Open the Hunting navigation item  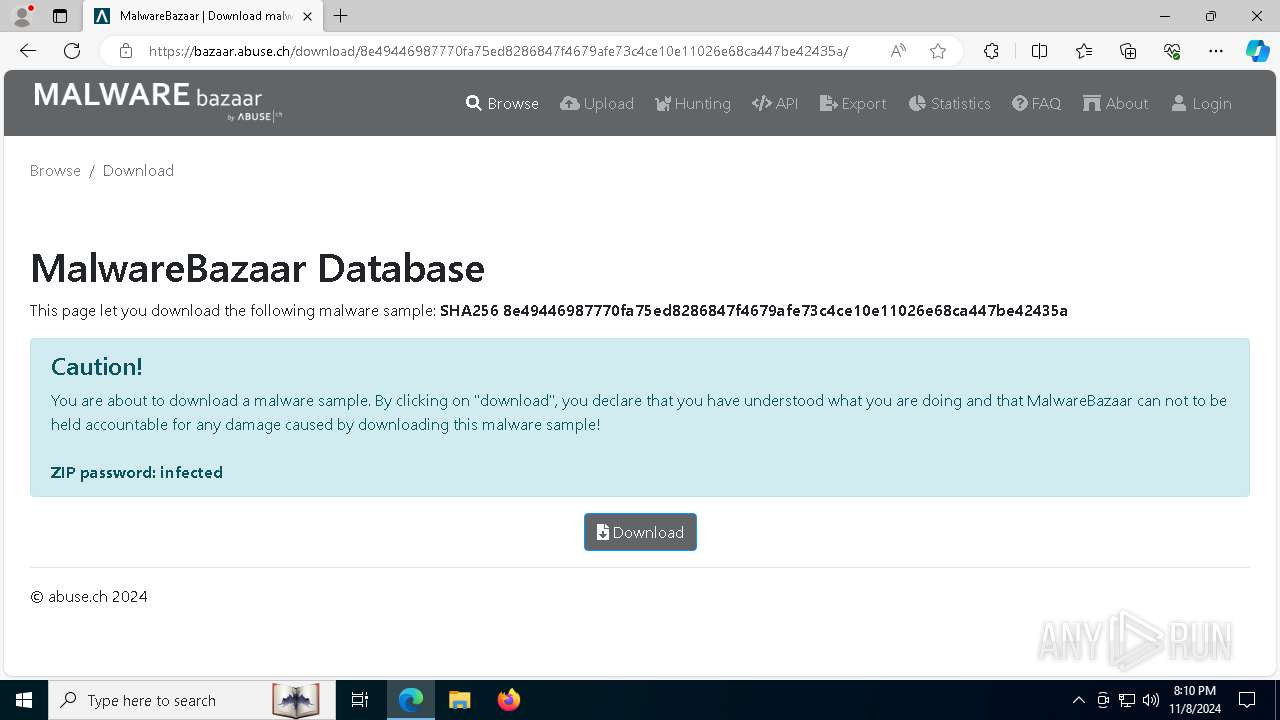[x=693, y=103]
